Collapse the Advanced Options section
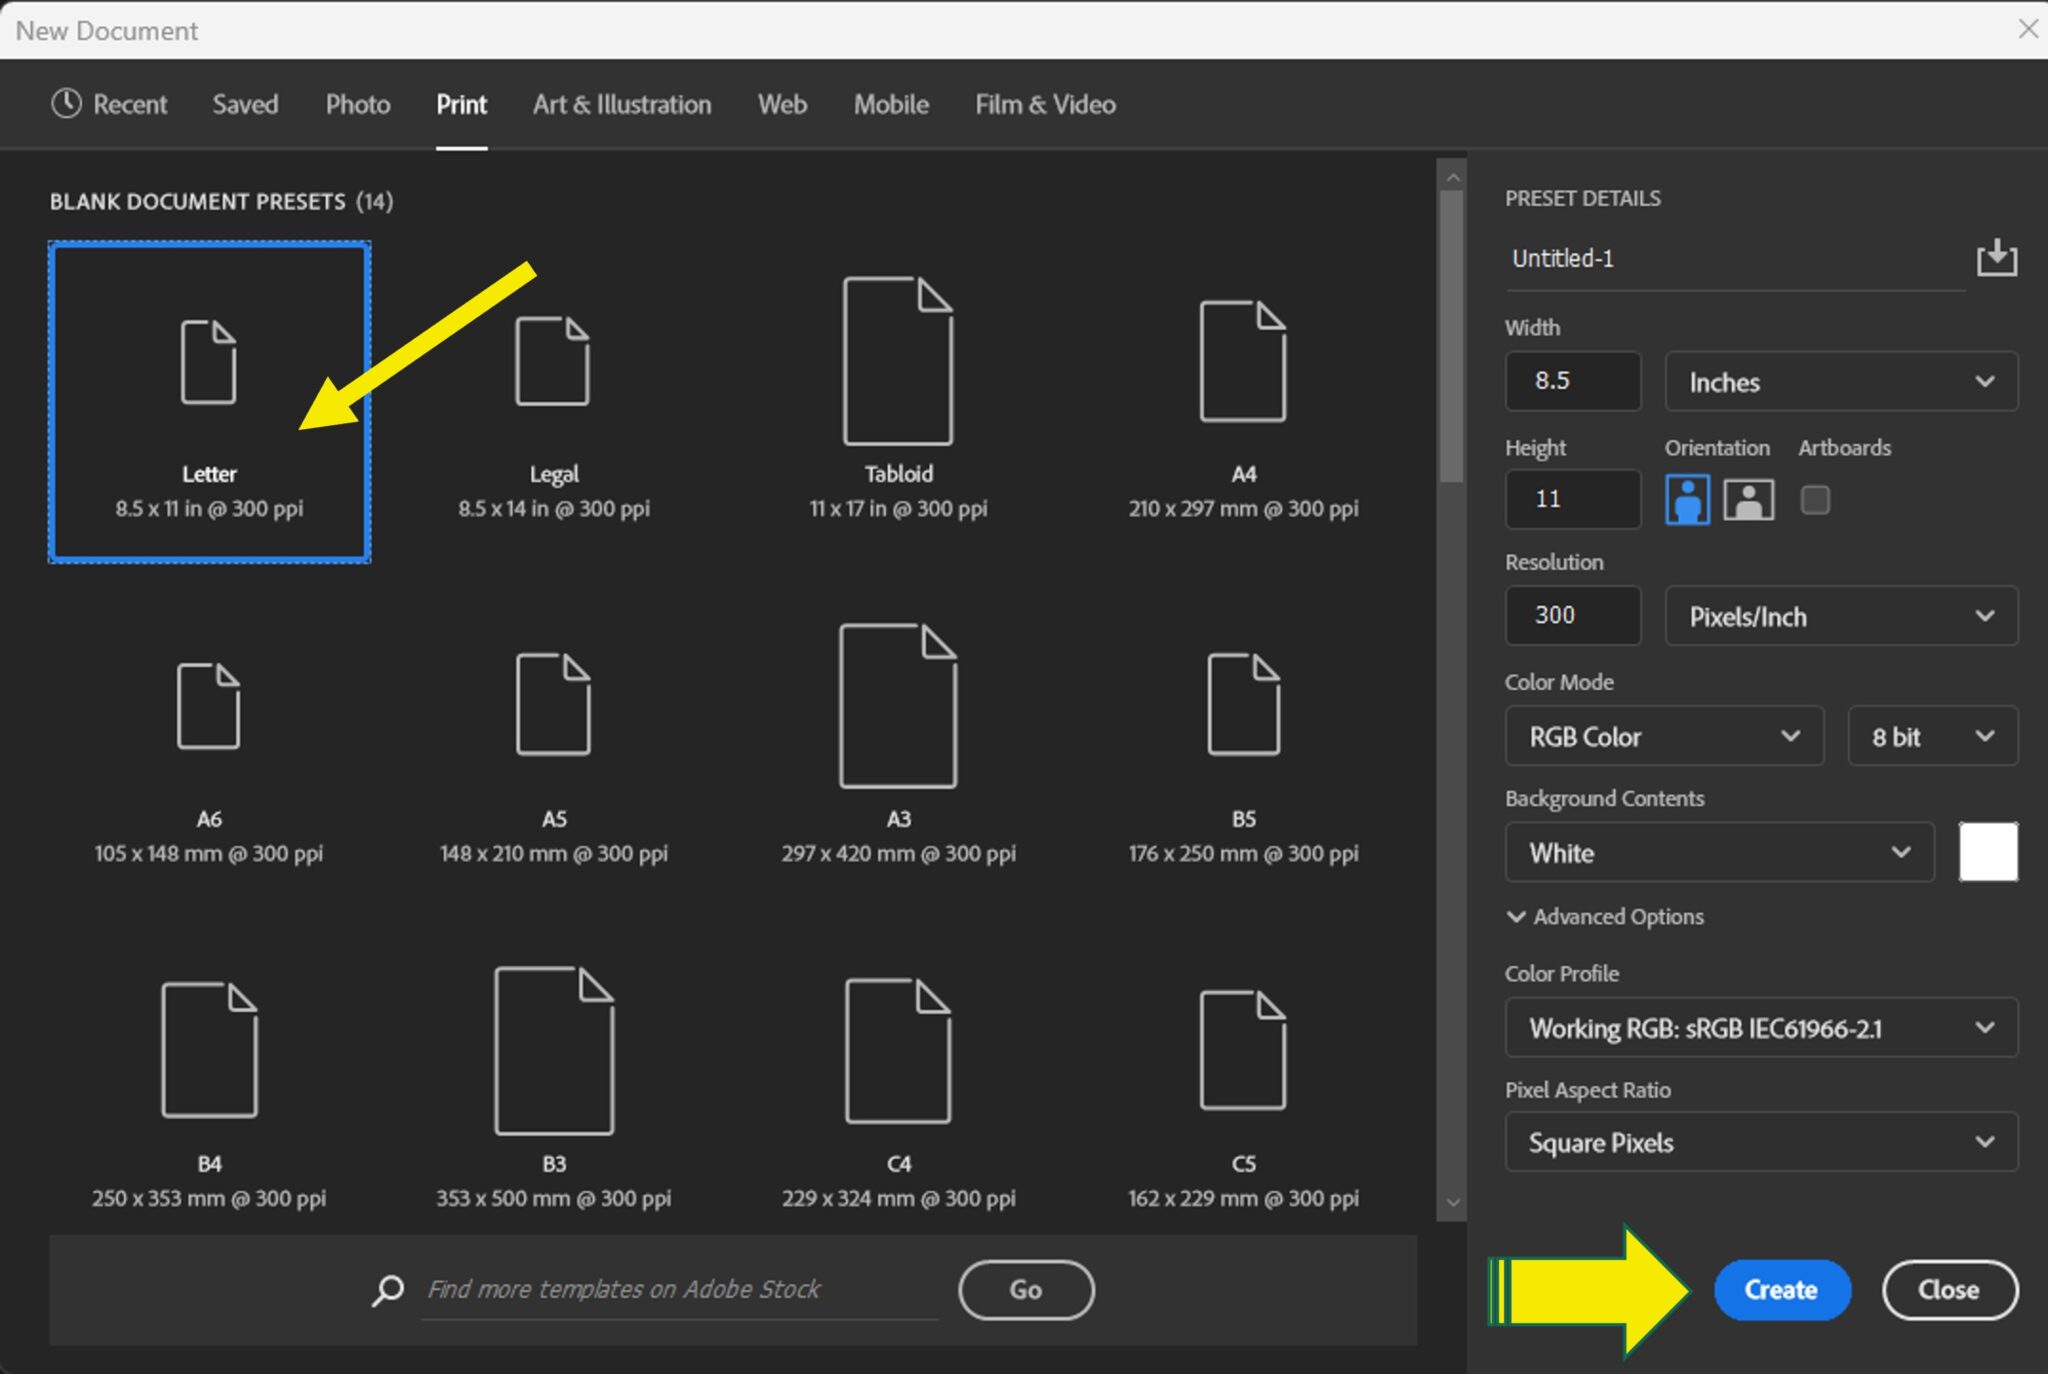 (1604, 916)
